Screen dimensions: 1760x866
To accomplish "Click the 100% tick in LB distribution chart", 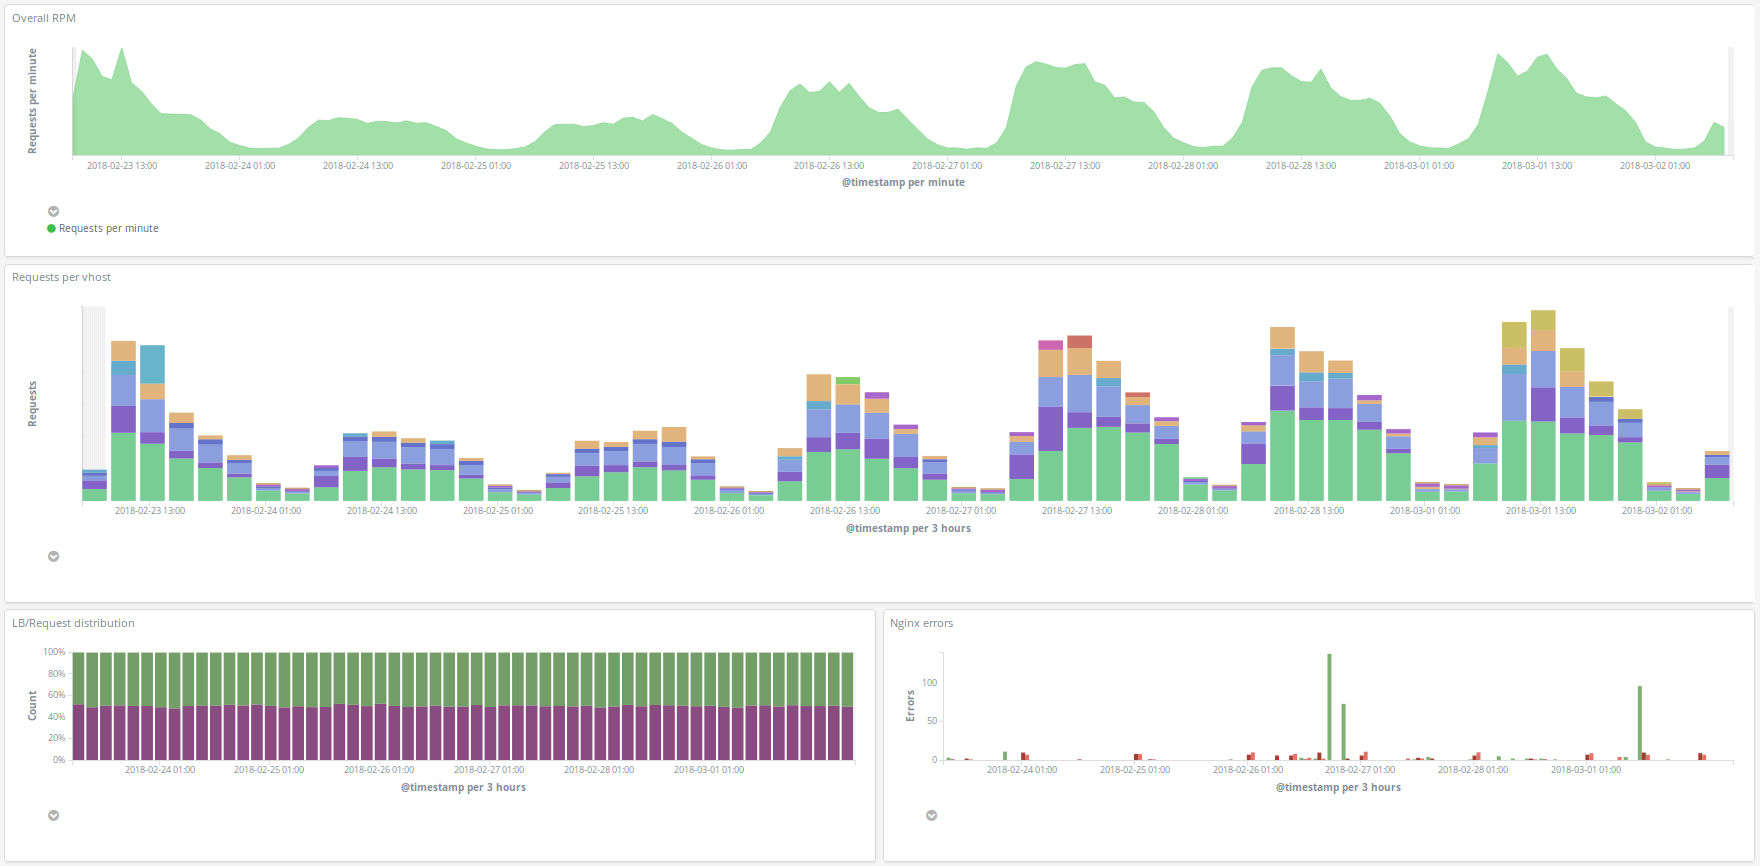I will [54, 652].
